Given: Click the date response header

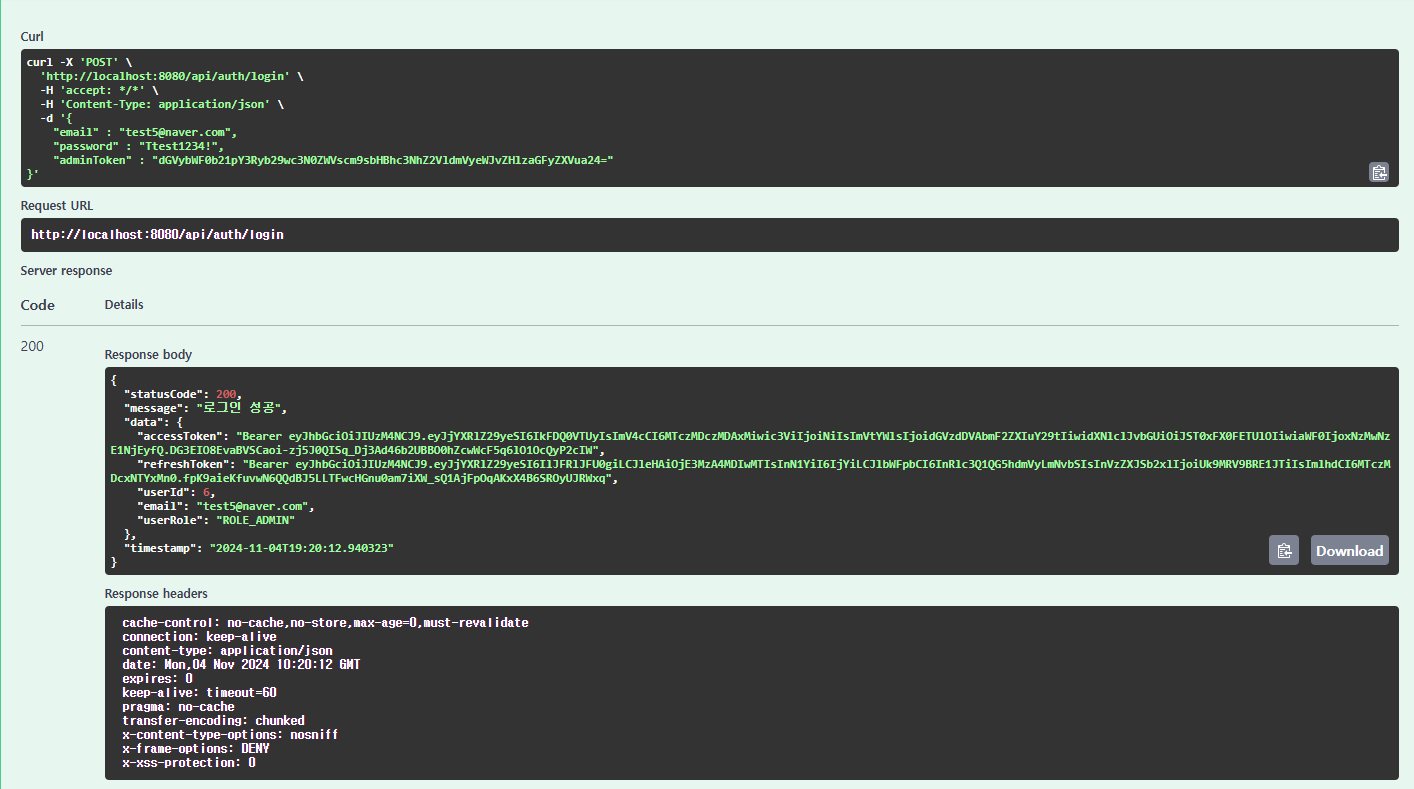Looking at the screenshot, I should (x=241, y=664).
